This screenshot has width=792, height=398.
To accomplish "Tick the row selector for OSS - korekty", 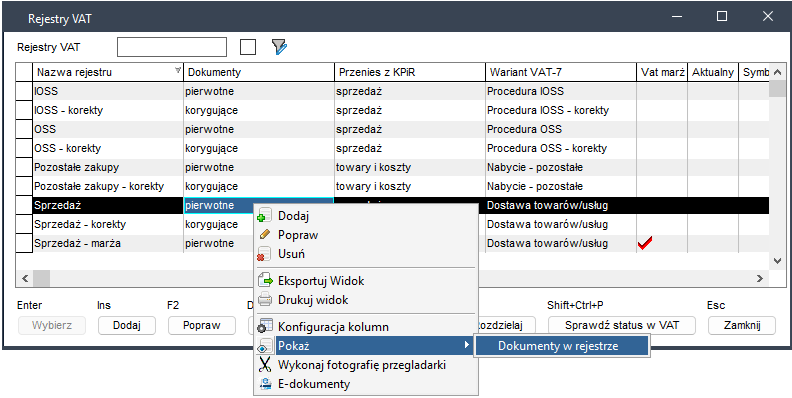I will 24,148.
